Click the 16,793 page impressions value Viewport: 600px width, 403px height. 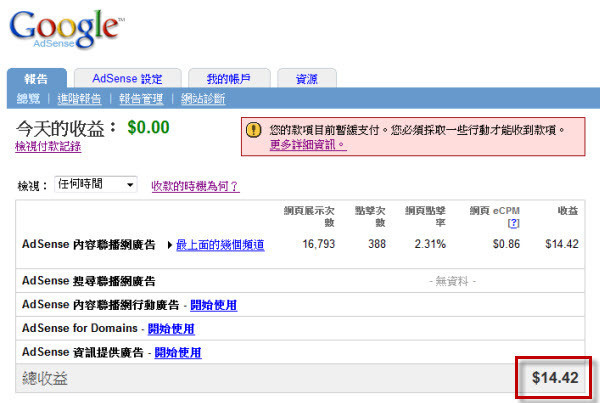click(x=319, y=244)
